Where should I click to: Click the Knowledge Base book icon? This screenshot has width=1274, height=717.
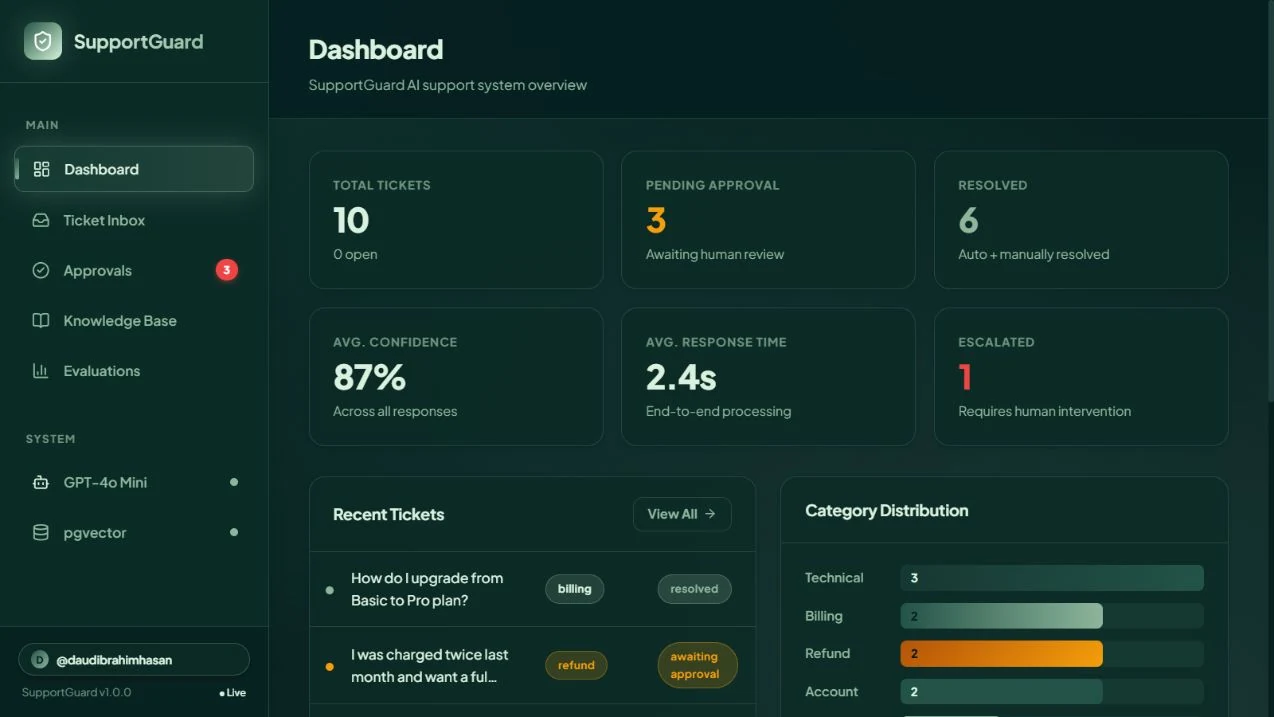(x=41, y=321)
